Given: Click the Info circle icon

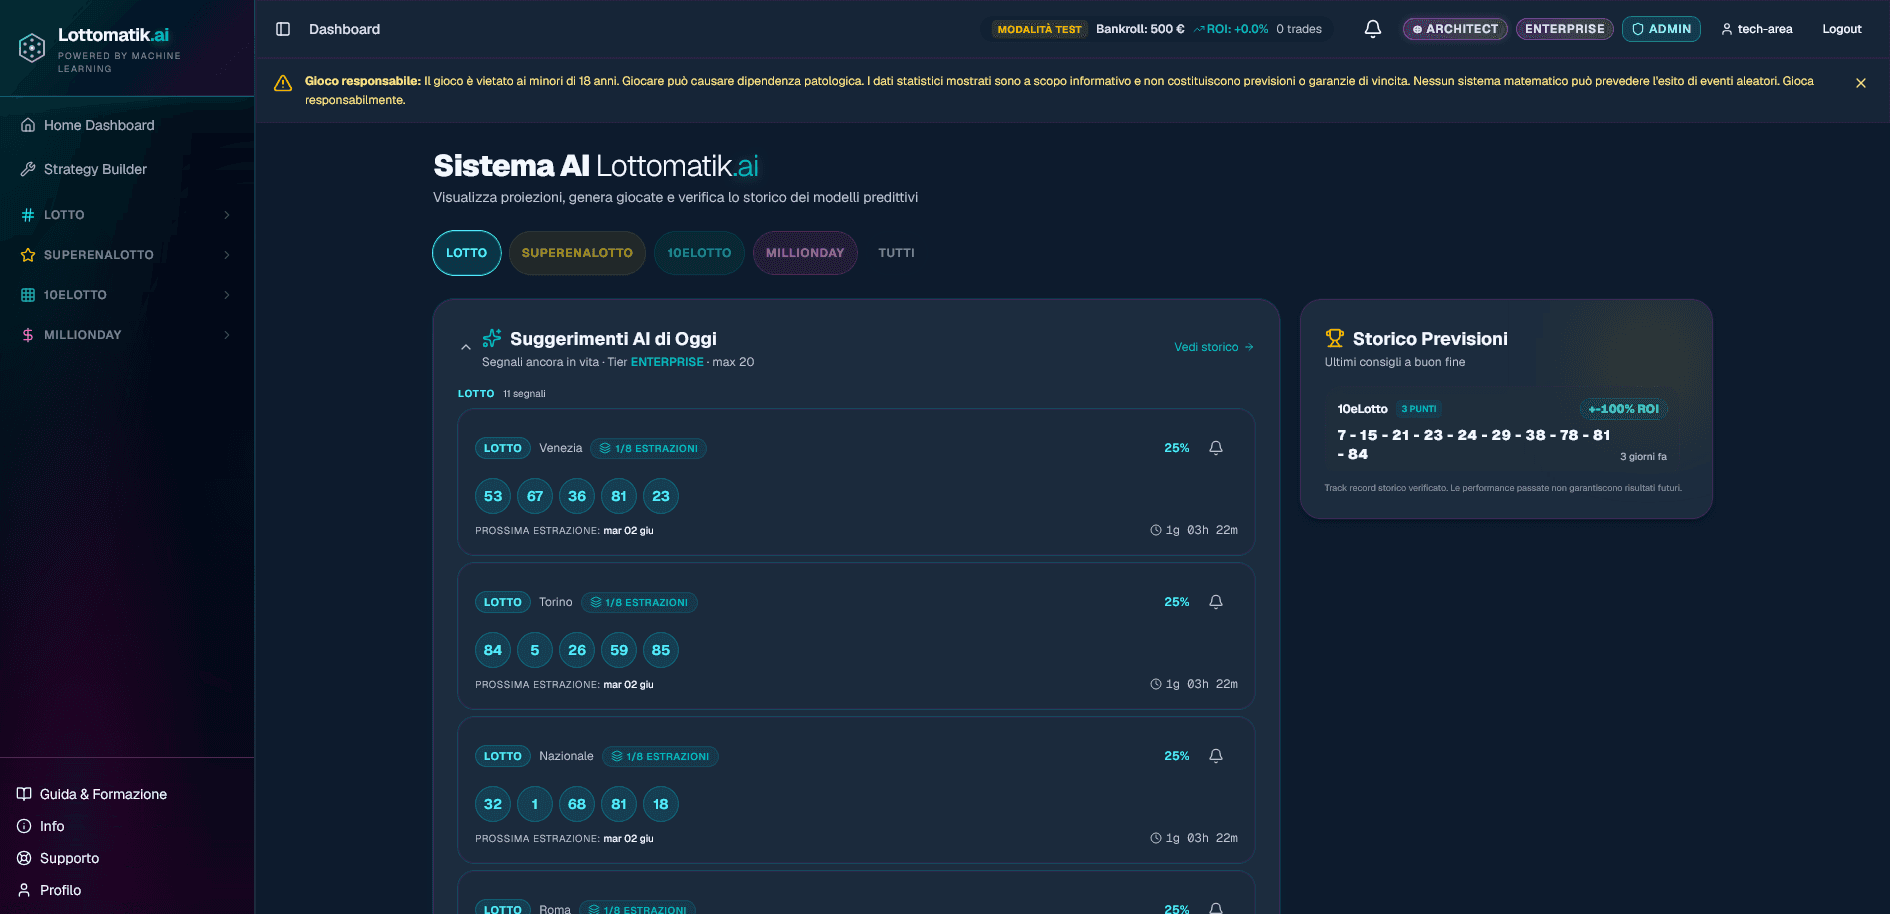Looking at the screenshot, I should (24, 826).
